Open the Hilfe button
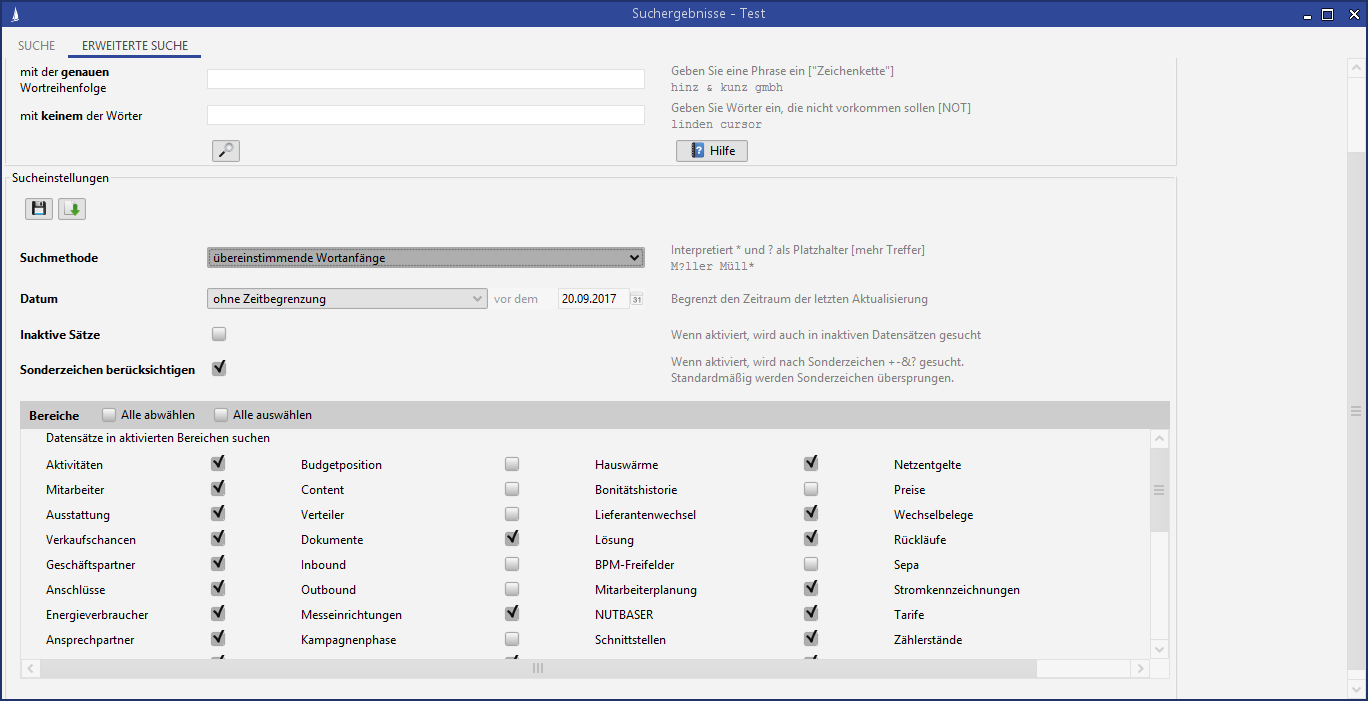 [x=712, y=151]
